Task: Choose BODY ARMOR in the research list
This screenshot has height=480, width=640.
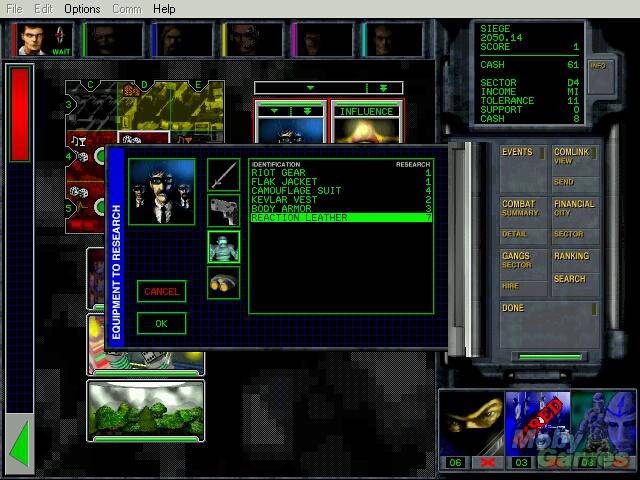Action: 341,209
